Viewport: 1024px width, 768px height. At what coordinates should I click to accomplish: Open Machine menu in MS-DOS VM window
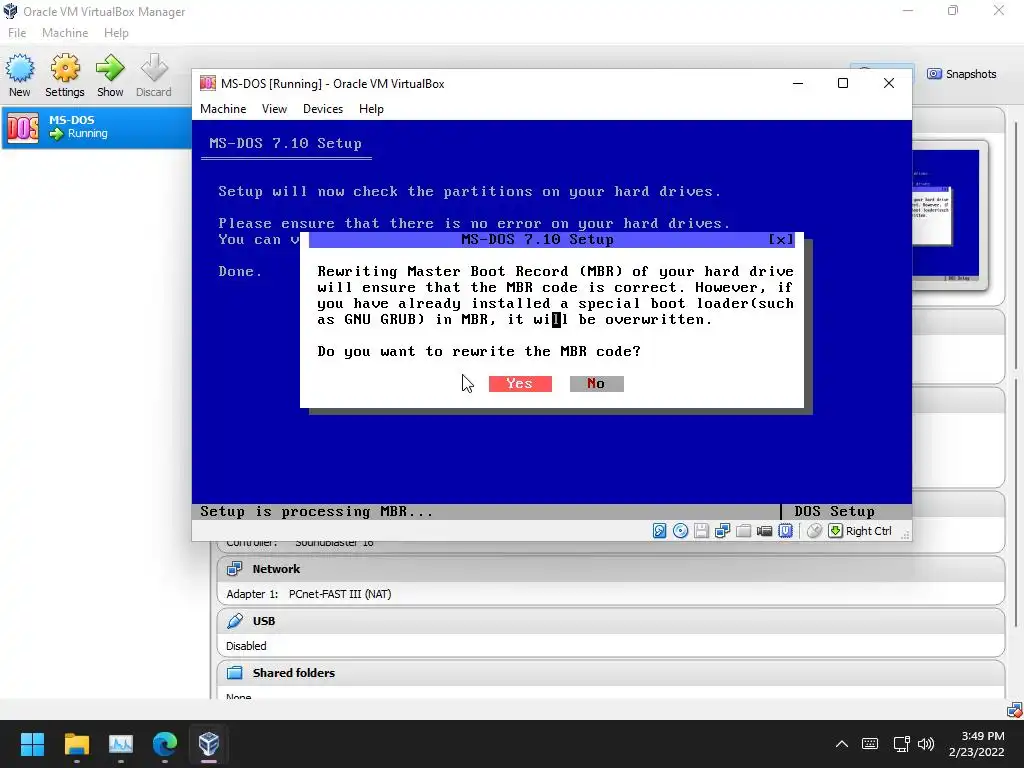(223, 109)
